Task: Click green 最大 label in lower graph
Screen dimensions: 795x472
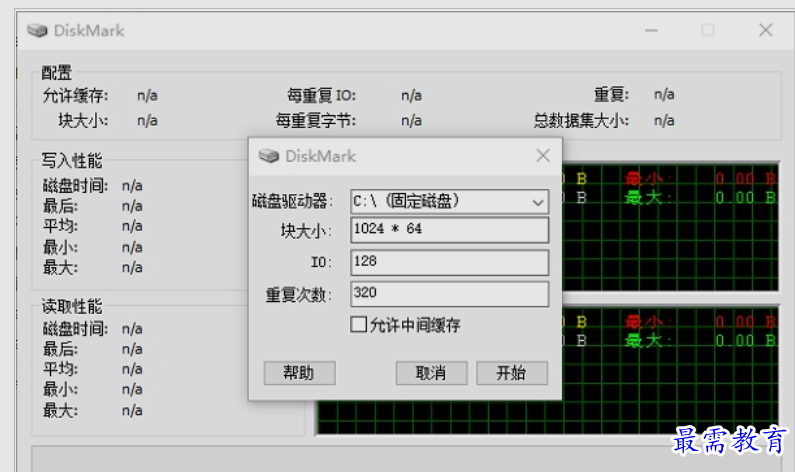Action: [648, 341]
